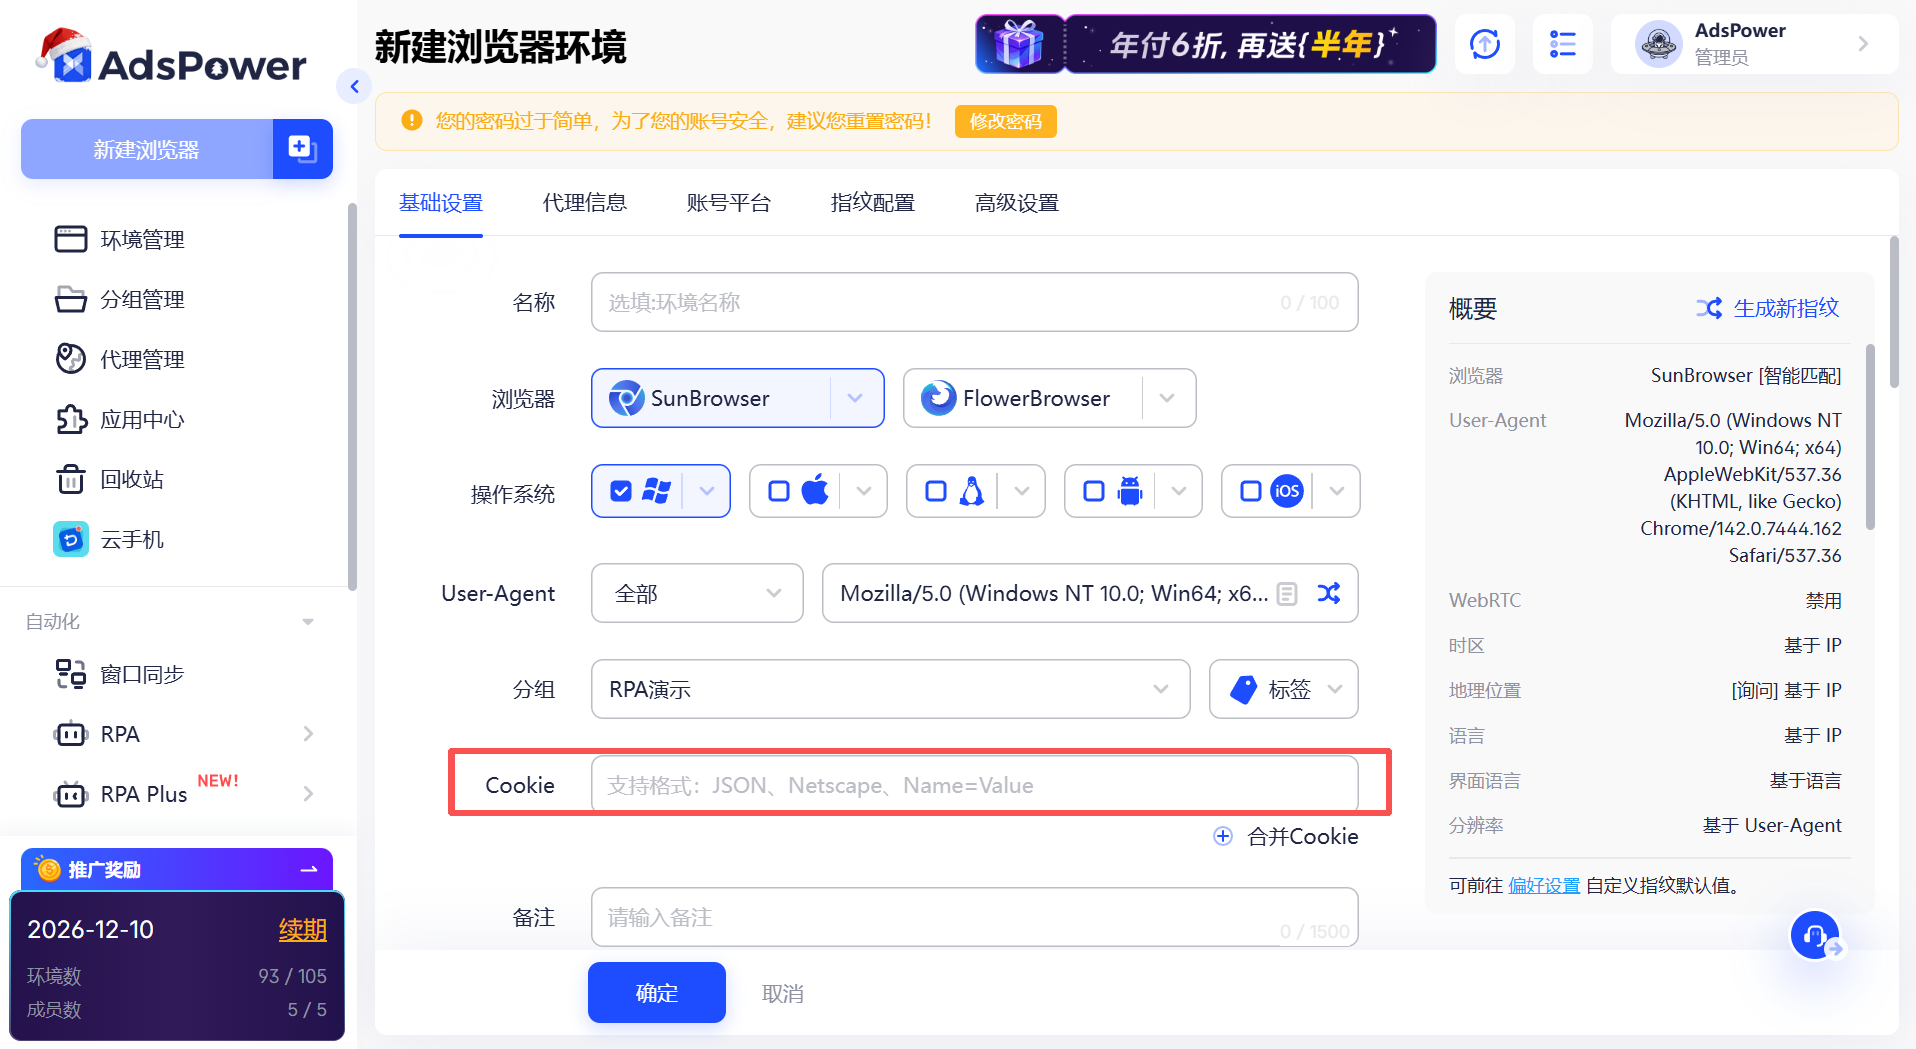The image size is (1916, 1049).
Task: Uncheck the Windows operating system checkbox
Action: (x=621, y=491)
